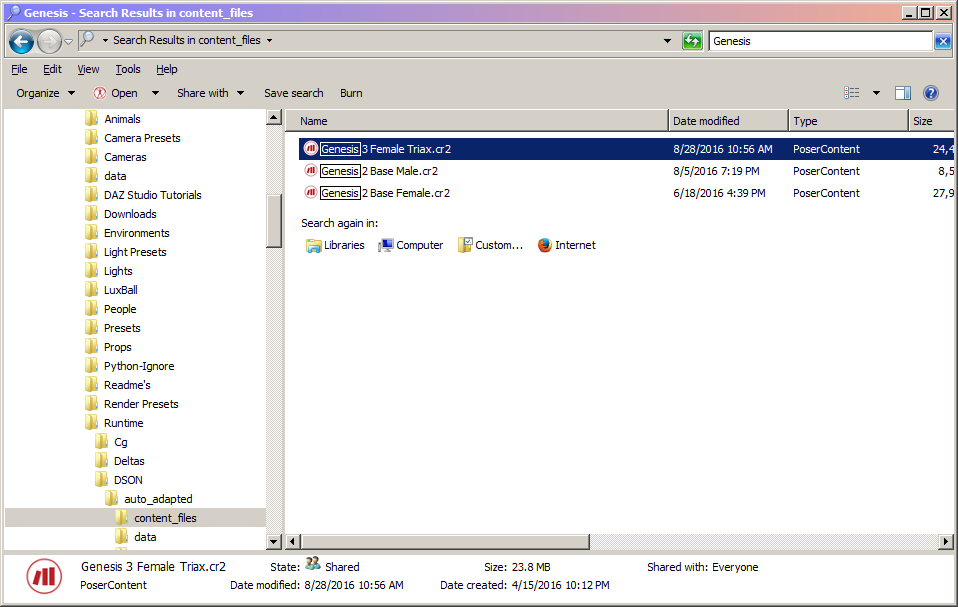Search again in Libraries
958x607 pixels.
(335, 245)
